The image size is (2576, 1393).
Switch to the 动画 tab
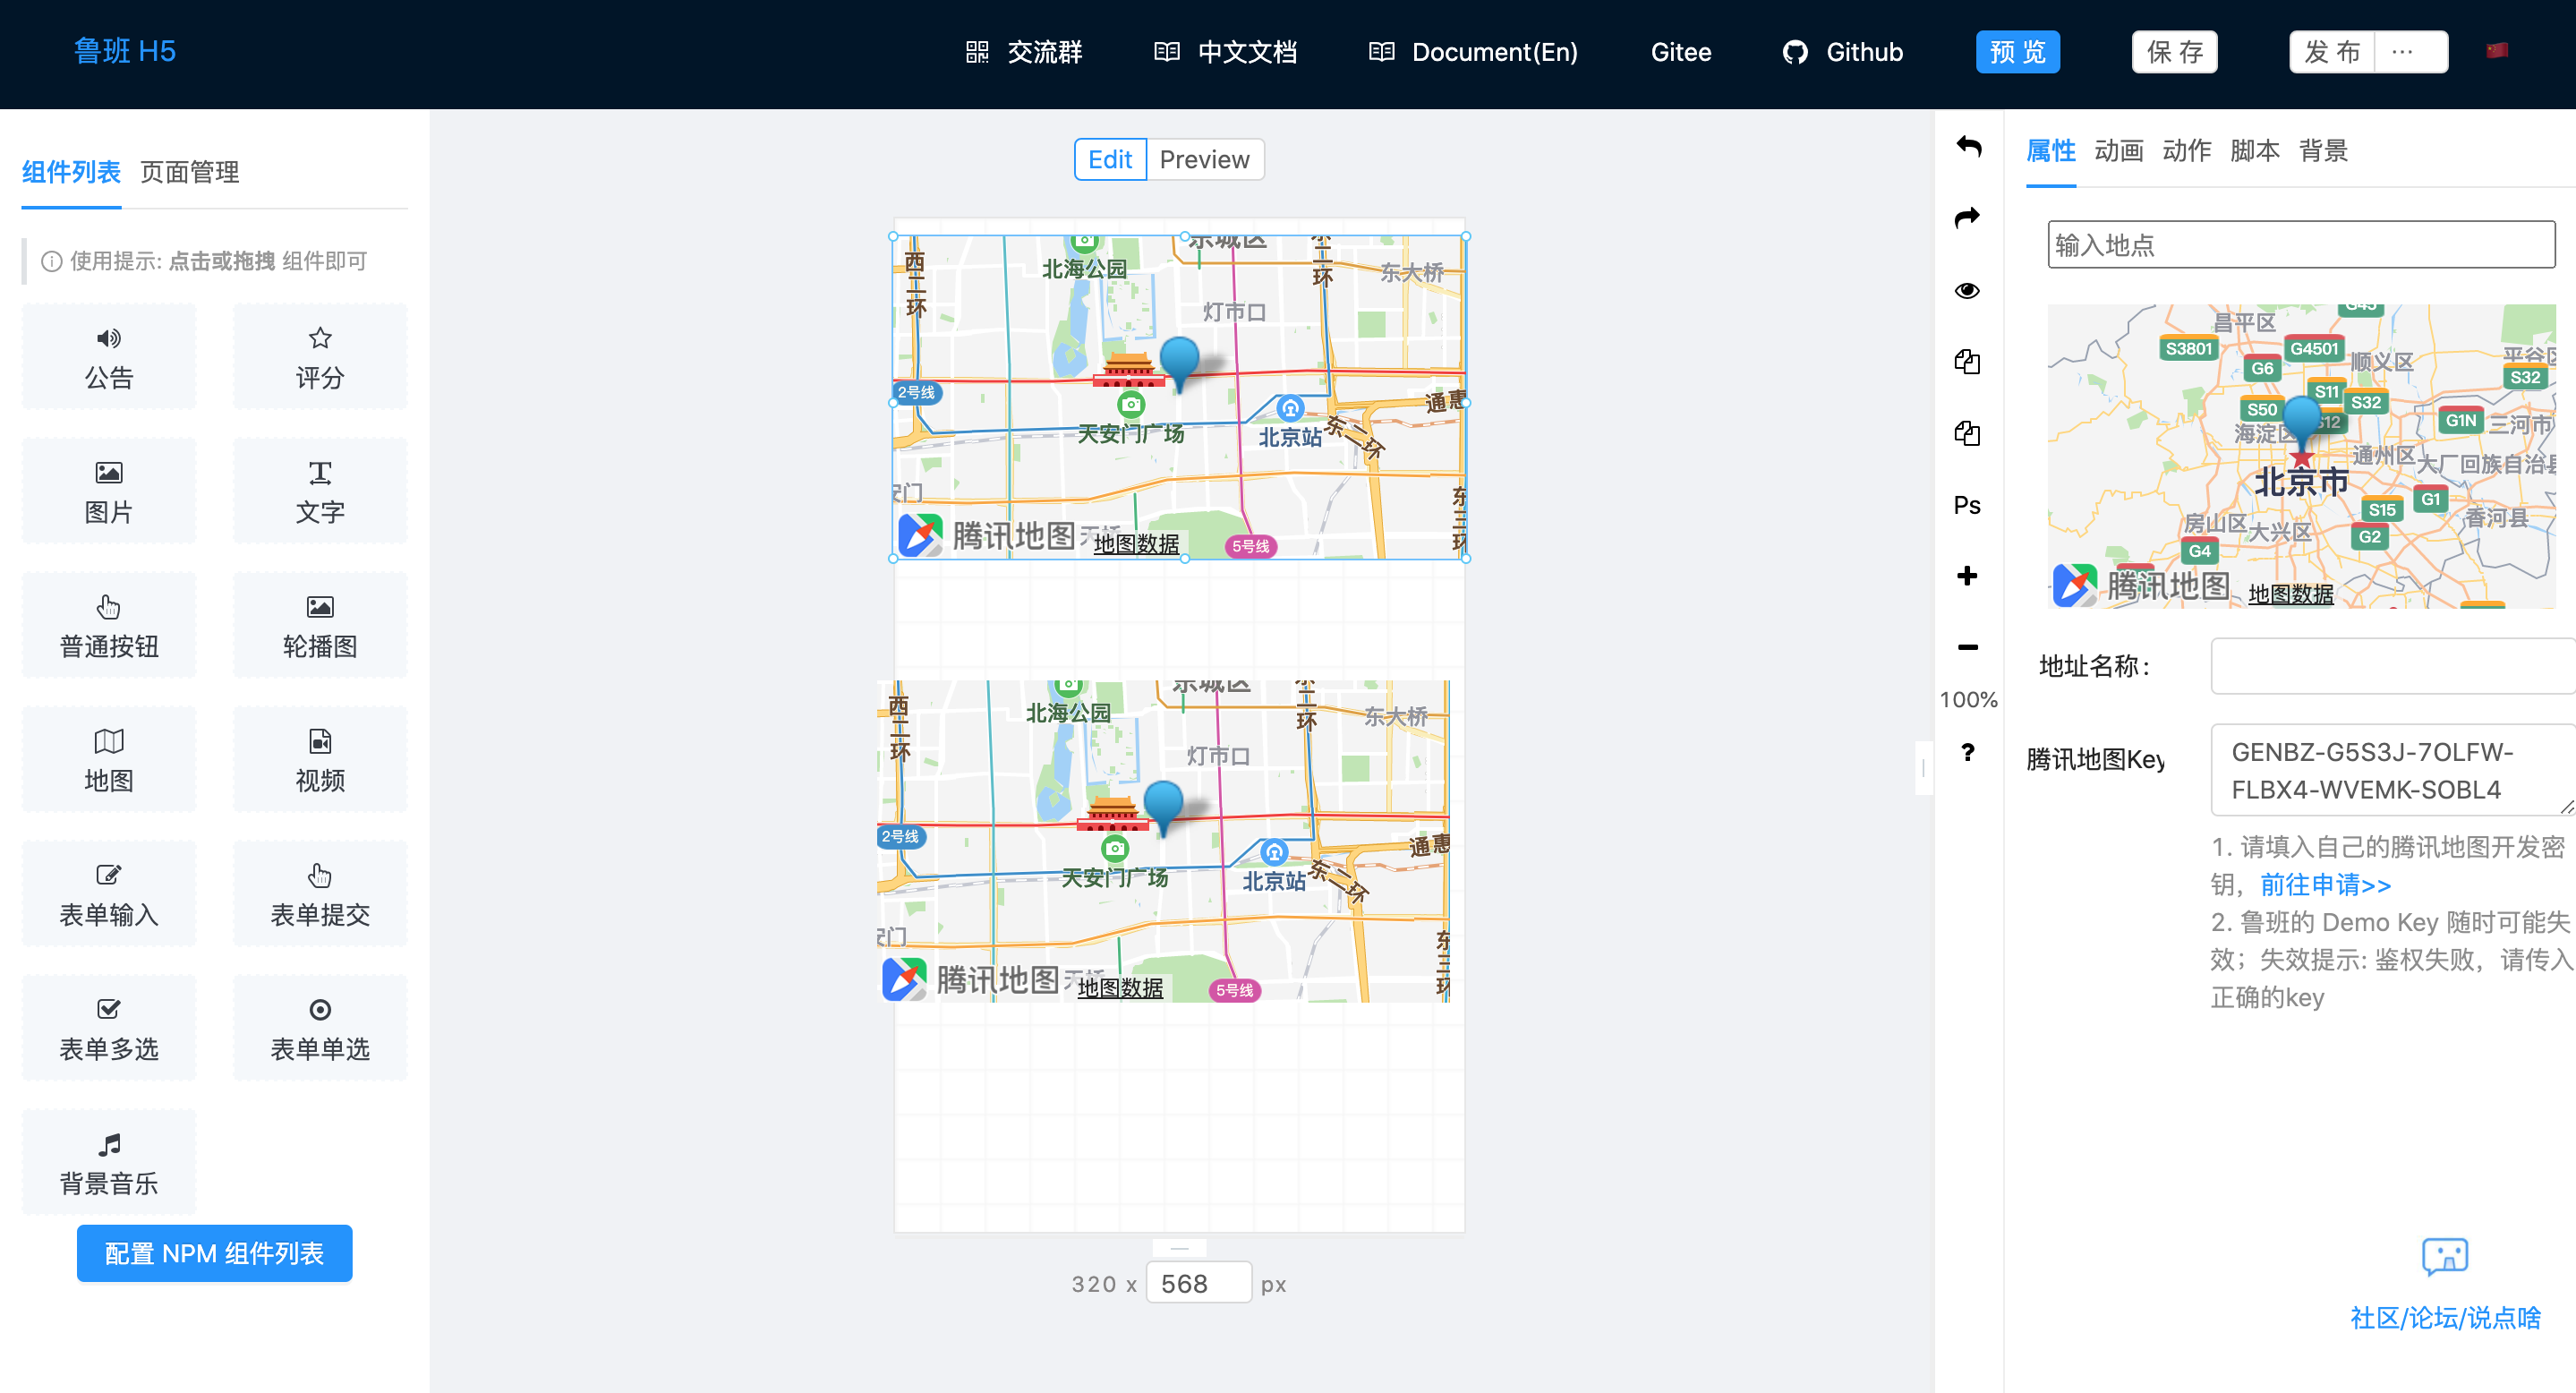click(2118, 151)
